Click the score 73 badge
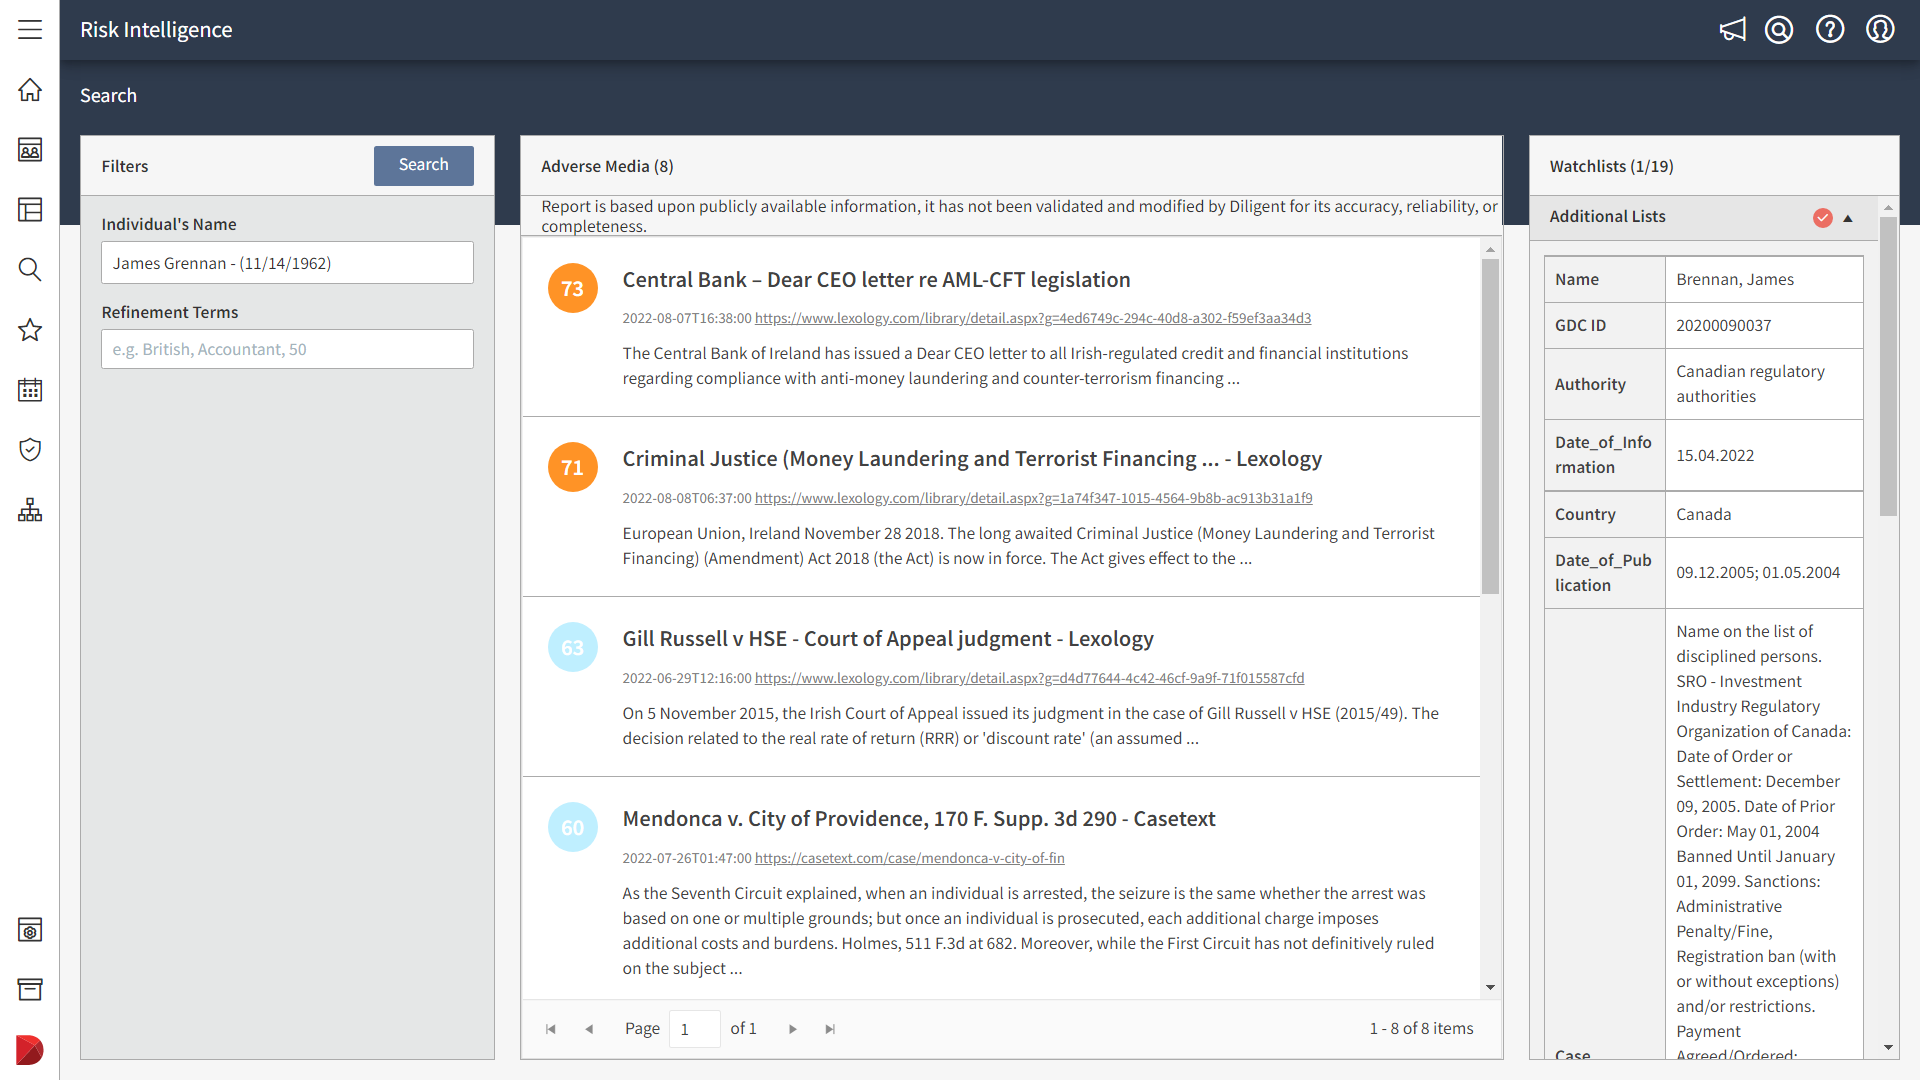Image resolution: width=1920 pixels, height=1080 pixels. coord(573,288)
